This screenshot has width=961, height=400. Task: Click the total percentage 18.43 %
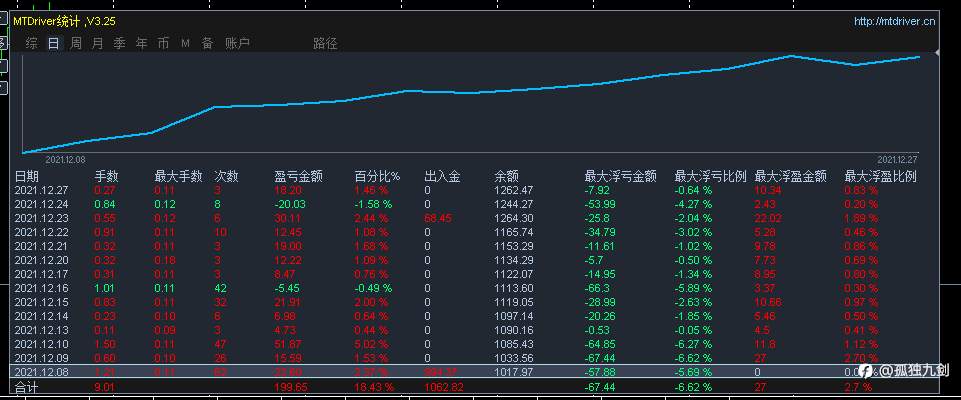coord(374,387)
